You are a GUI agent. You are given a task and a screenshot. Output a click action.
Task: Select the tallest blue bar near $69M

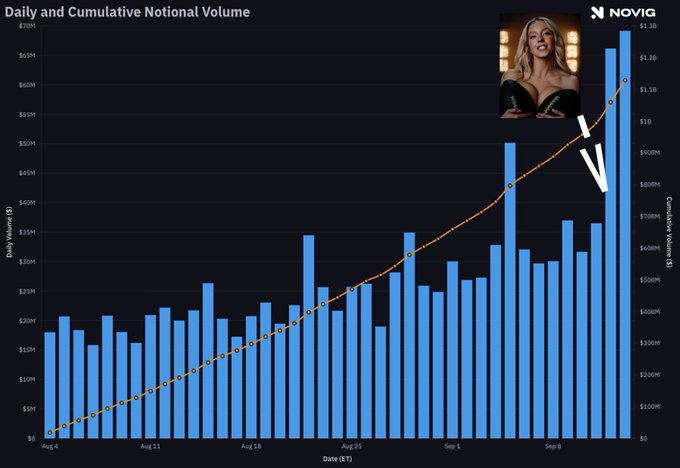625,234
